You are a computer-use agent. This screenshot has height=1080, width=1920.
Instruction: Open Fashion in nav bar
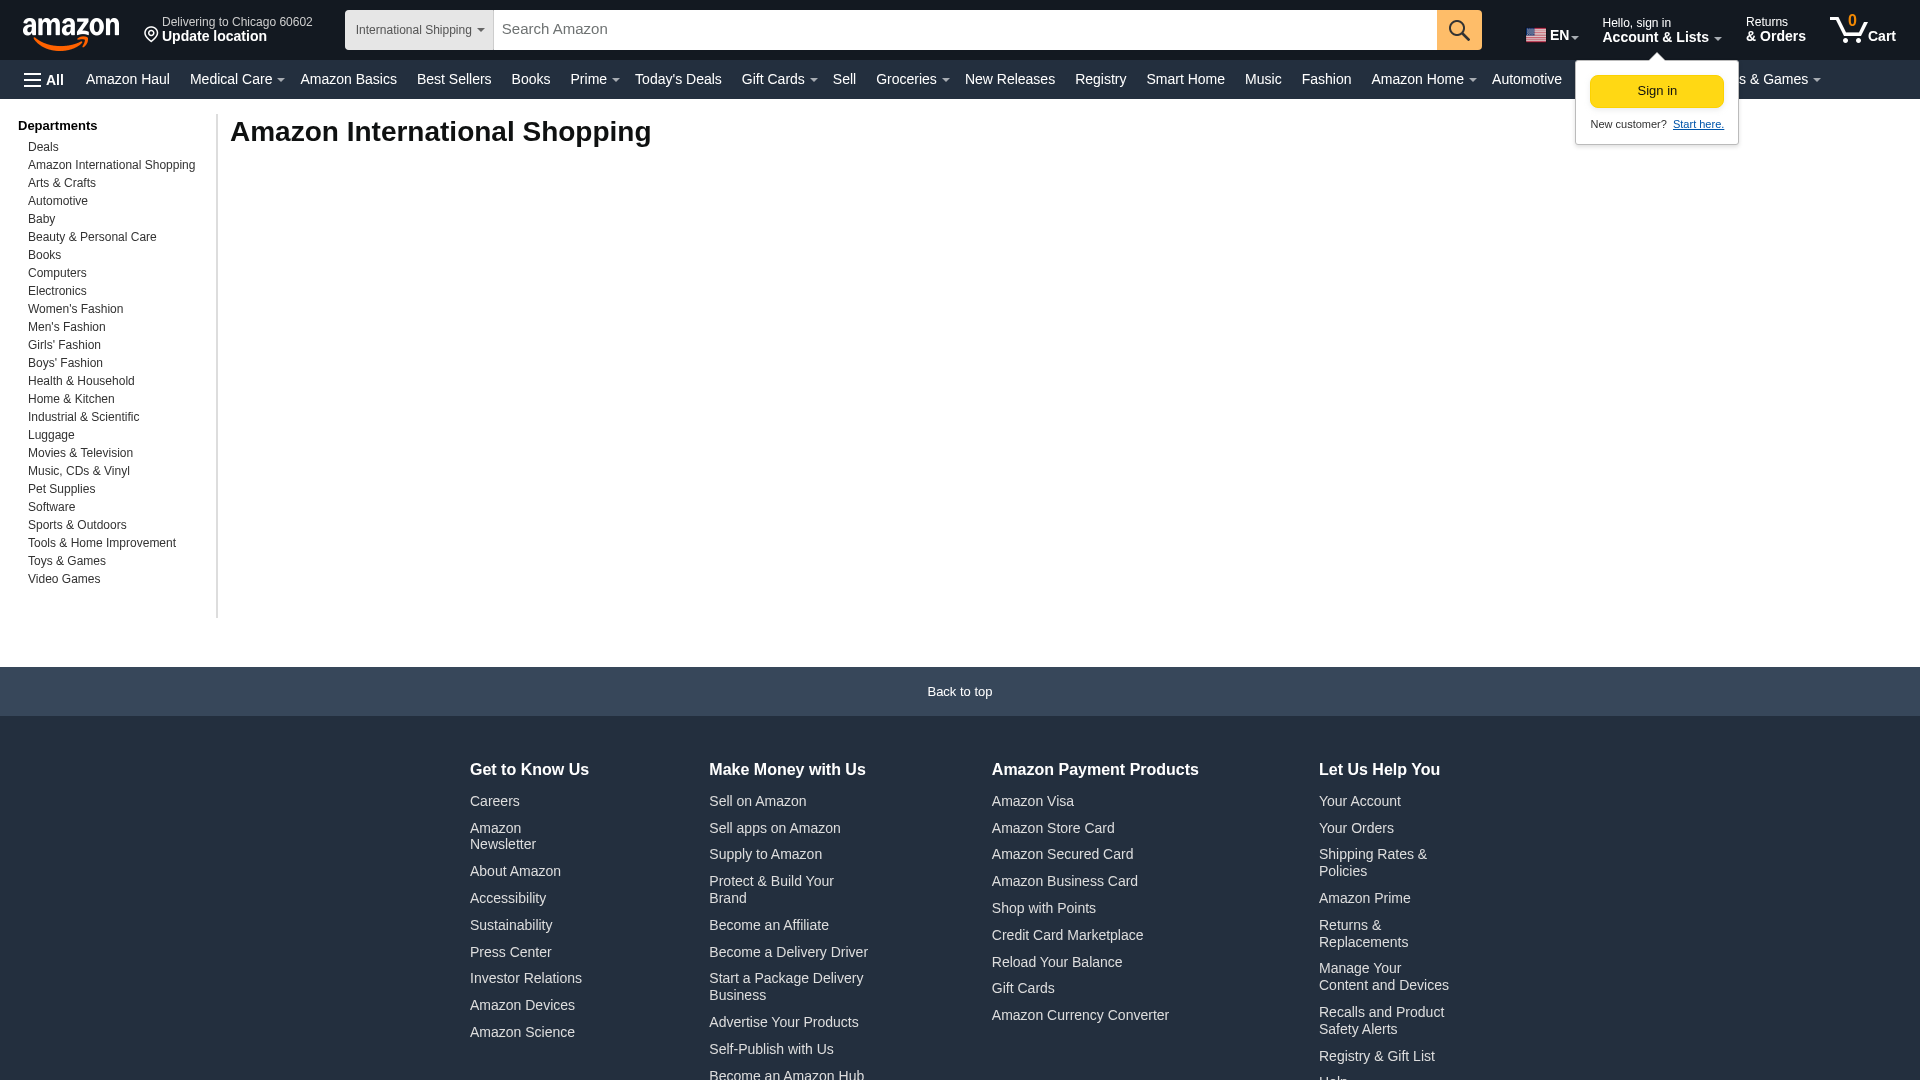[1326, 79]
